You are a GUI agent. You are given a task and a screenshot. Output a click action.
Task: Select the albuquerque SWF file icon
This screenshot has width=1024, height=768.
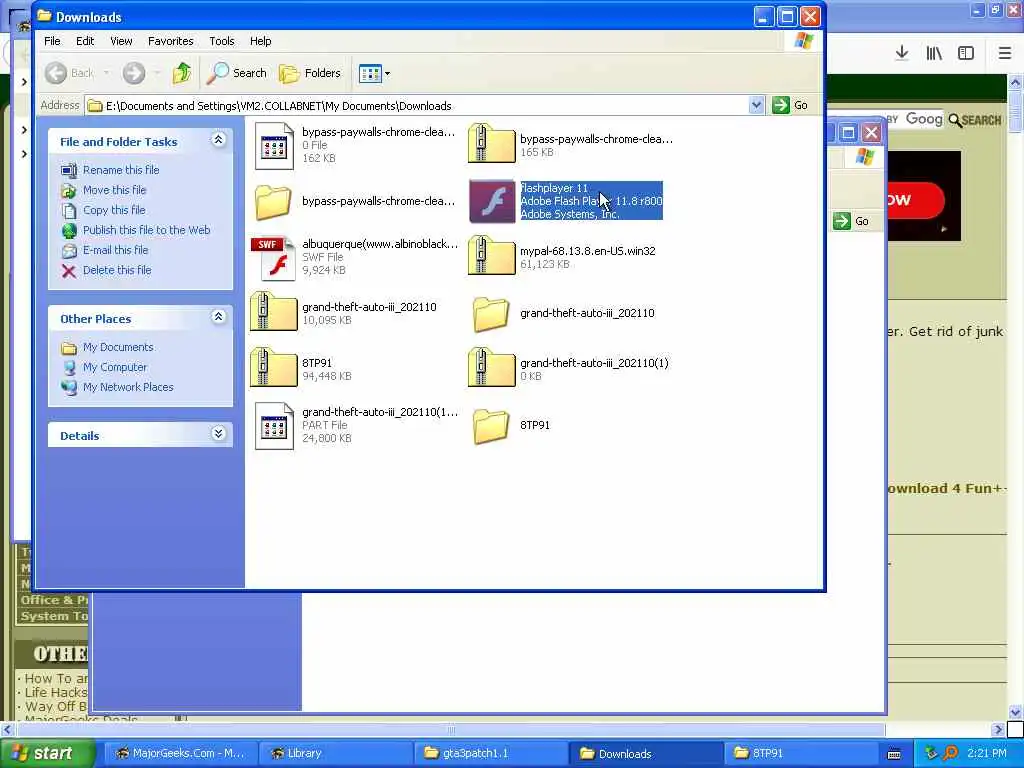coord(274,258)
